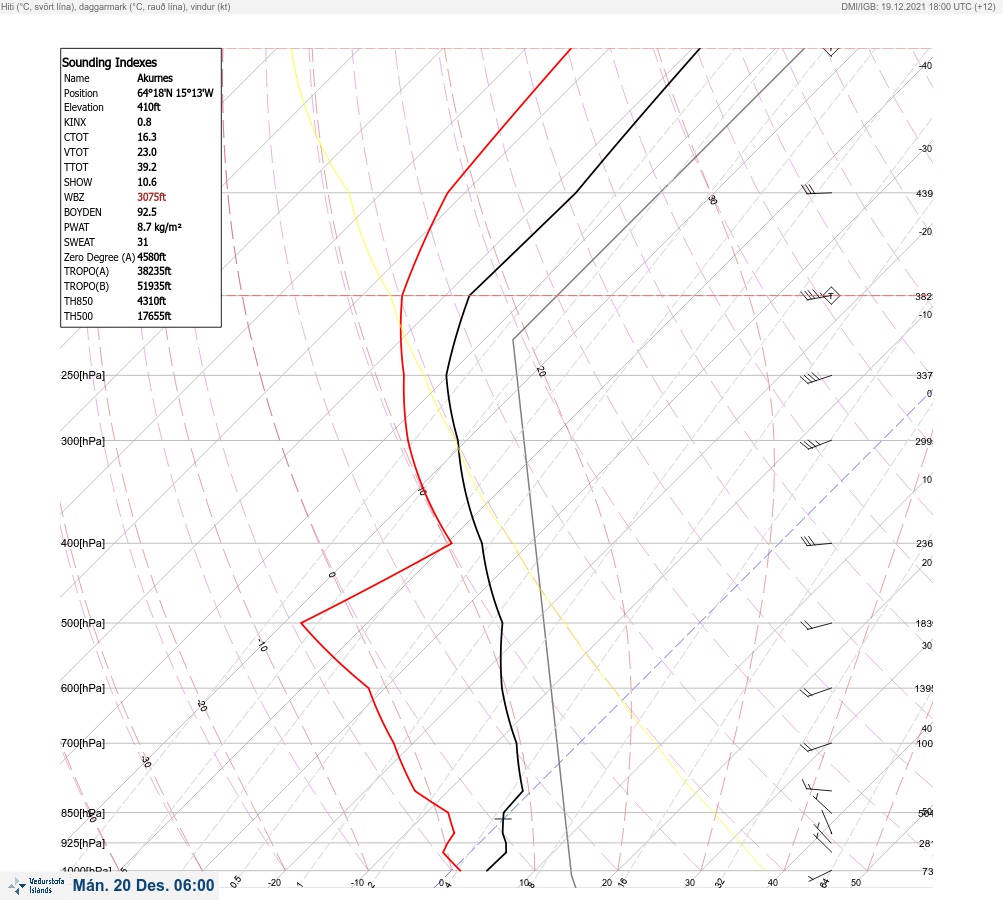Click the wind barb at 400 hPa
Image resolution: width=1003 pixels, height=900 pixels.
[816, 542]
